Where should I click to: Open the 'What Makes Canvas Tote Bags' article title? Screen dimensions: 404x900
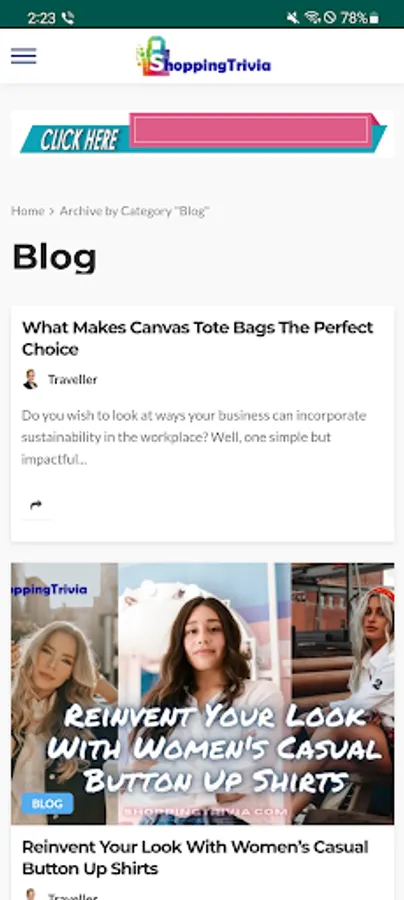tap(198, 338)
